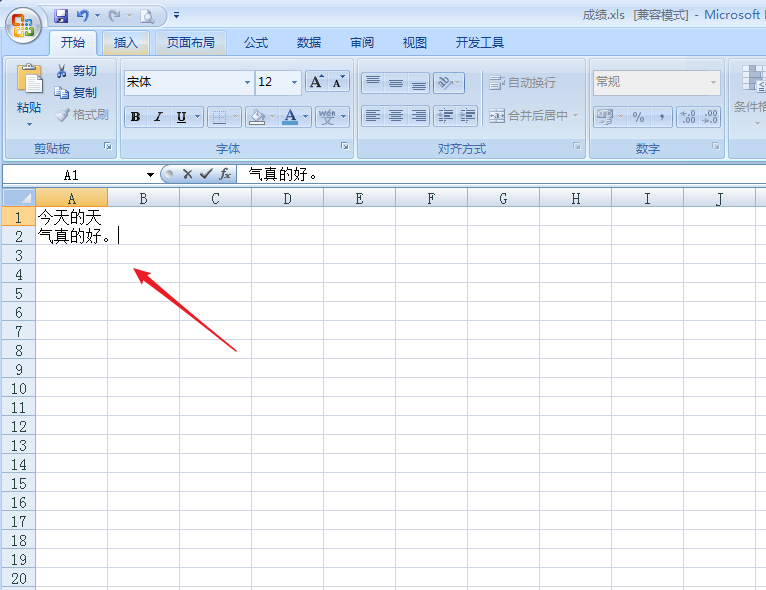766x590 pixels.
Task: Click the 合并后居中 merge button
Action: pos(533,116)
